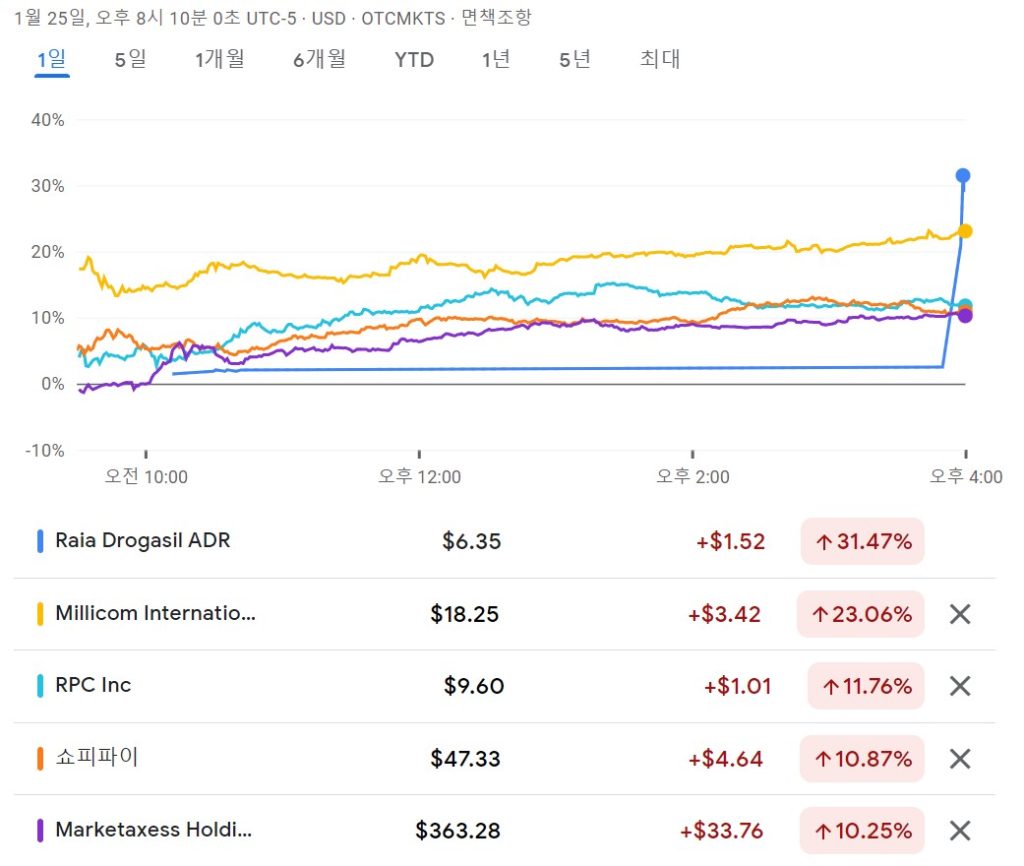Open the RPC Inc stock
The height and width of the screenshot is (866, 1024).
(x=93, y=685)
